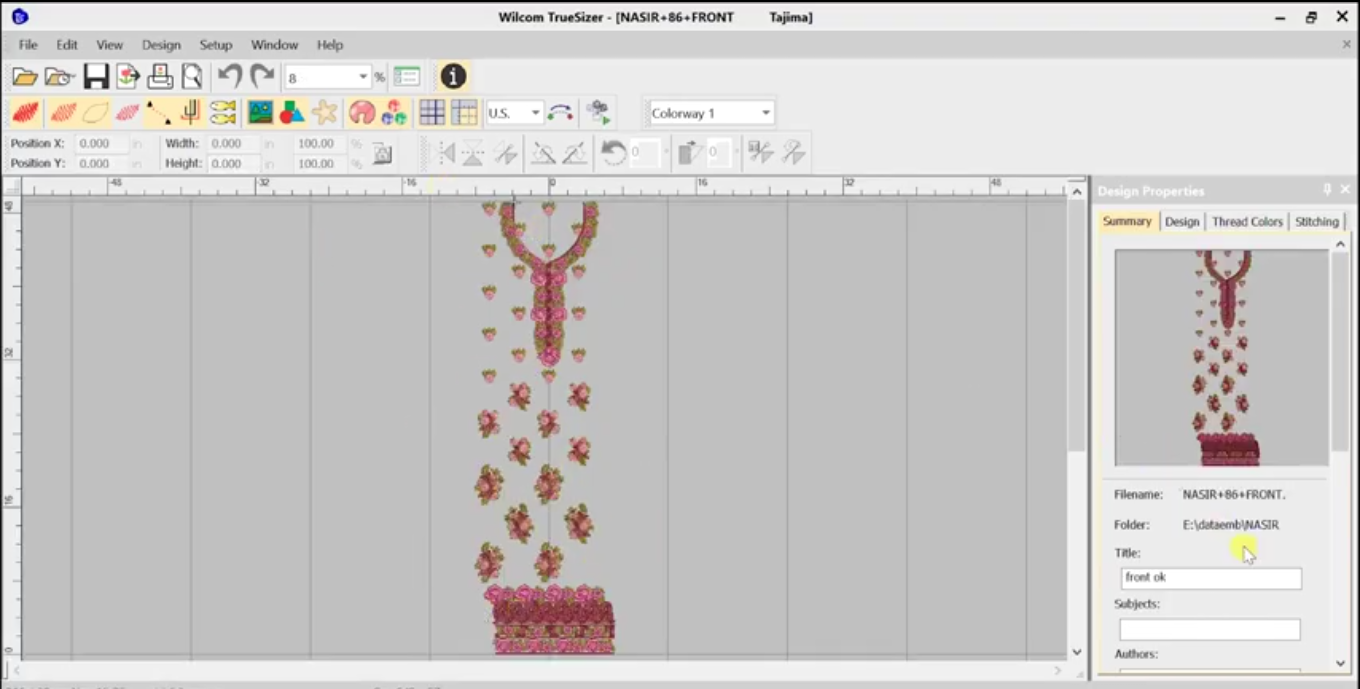Click the Design Properties scrollbar down arrow

click(x=1341, y=663)
